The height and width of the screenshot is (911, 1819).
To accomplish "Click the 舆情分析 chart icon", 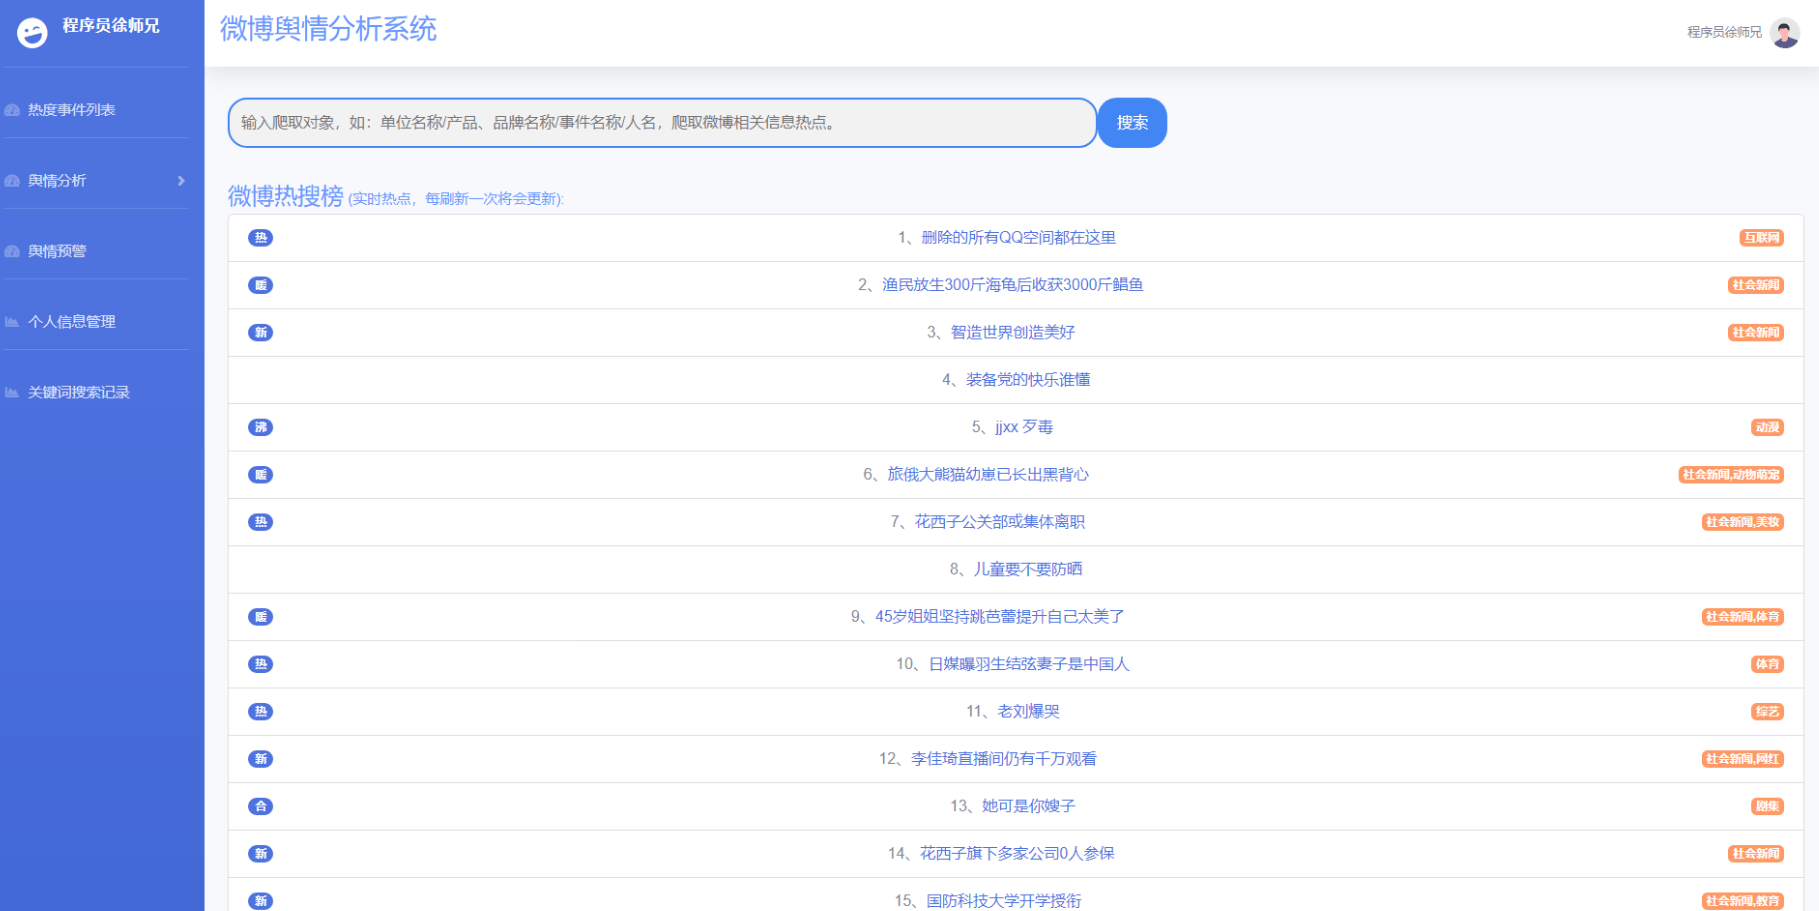I will (x=12, y=181).
